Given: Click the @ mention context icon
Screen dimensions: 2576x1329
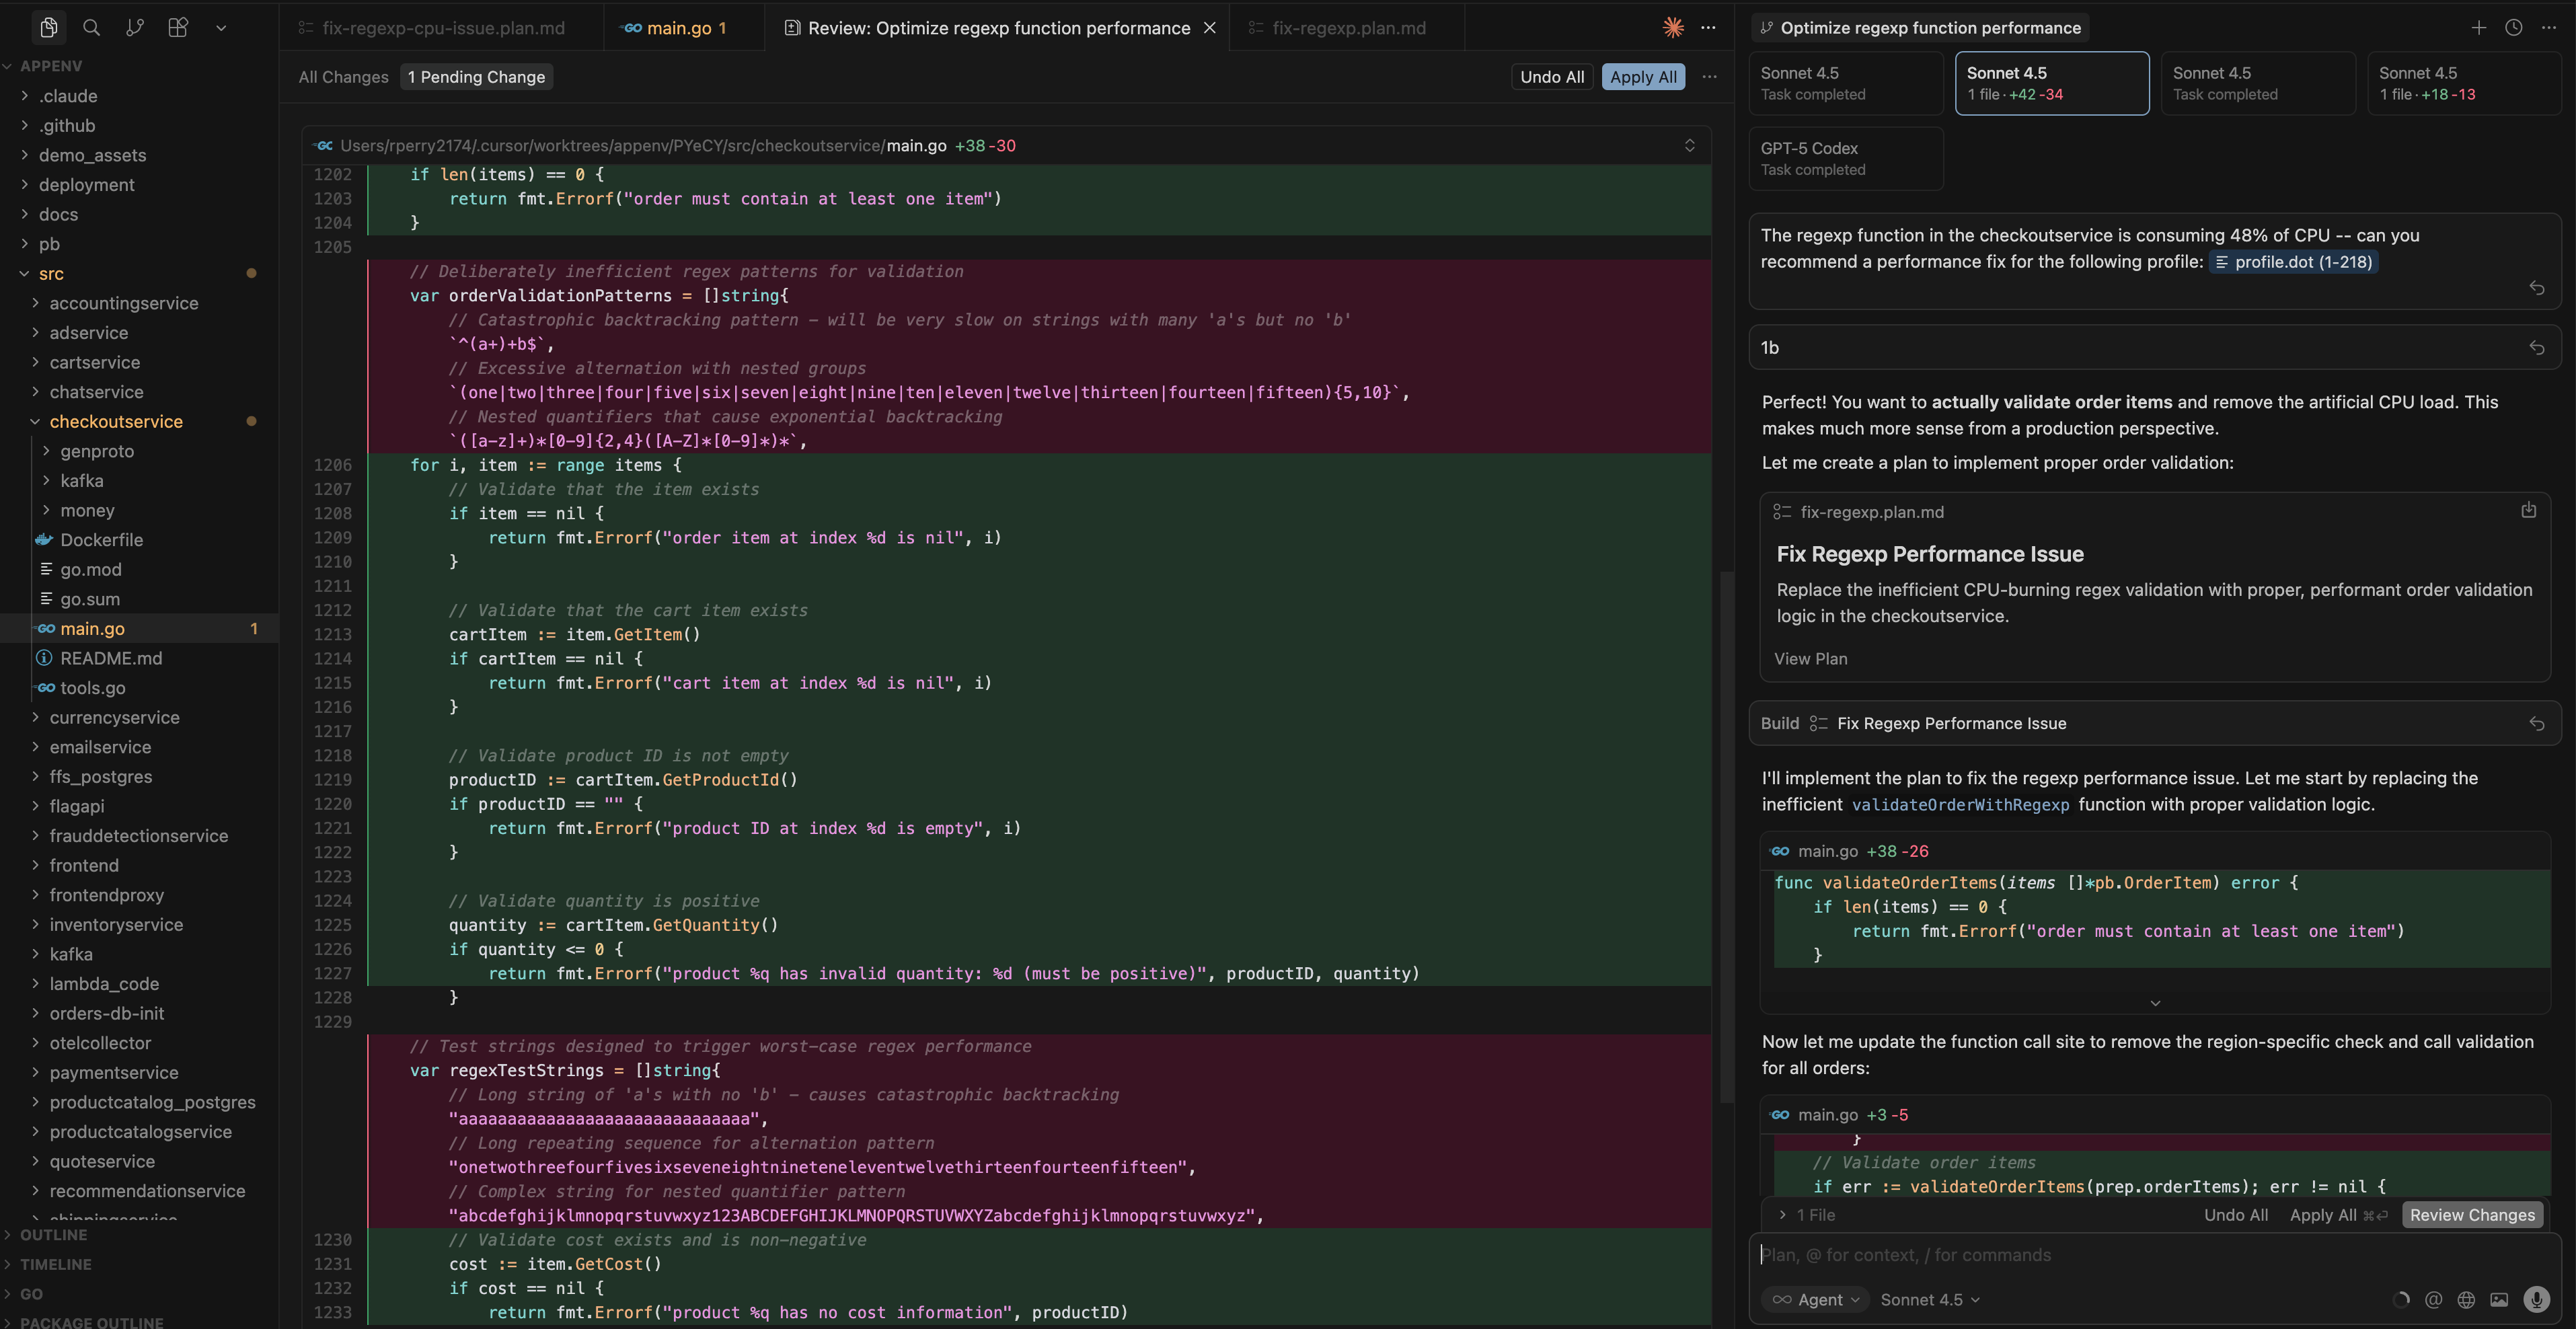Looking at the screenshot, I should click(x=2433, y=1299).
